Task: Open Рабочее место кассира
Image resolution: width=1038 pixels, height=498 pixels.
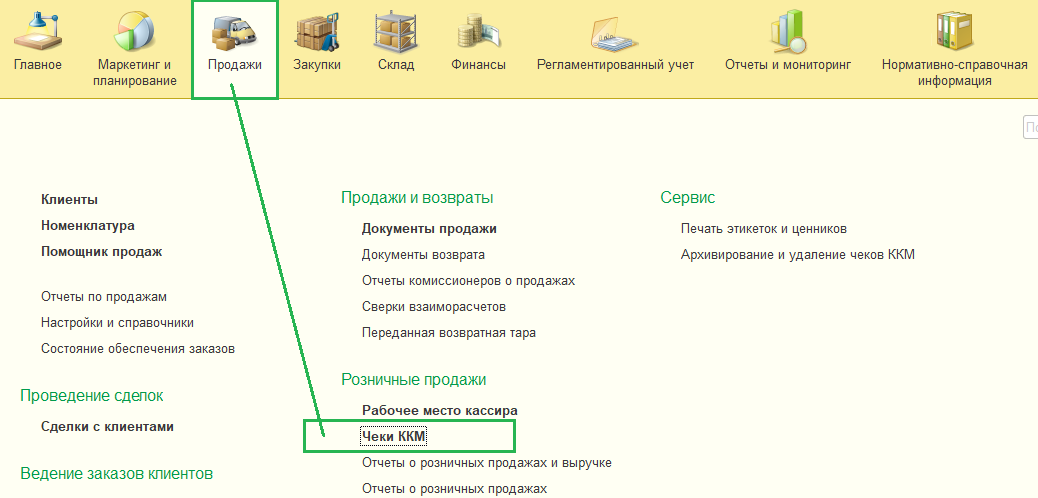Action: (x=440, y=411)
